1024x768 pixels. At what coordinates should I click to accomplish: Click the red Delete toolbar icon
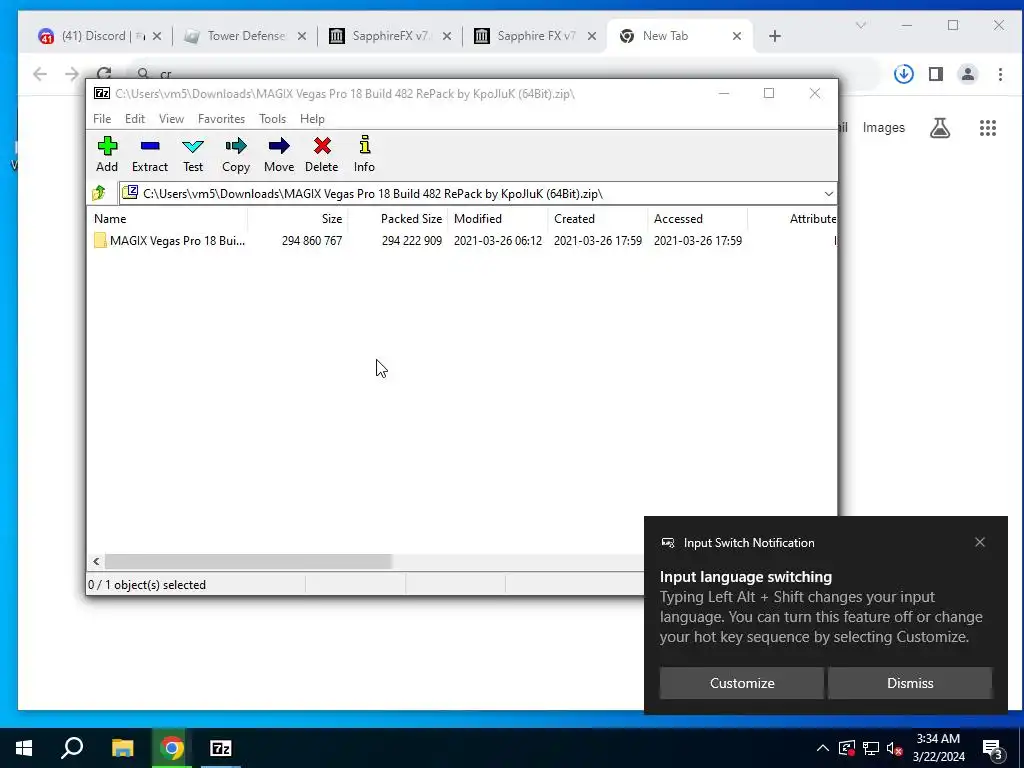pyautogui.click(x=321, y=155)
